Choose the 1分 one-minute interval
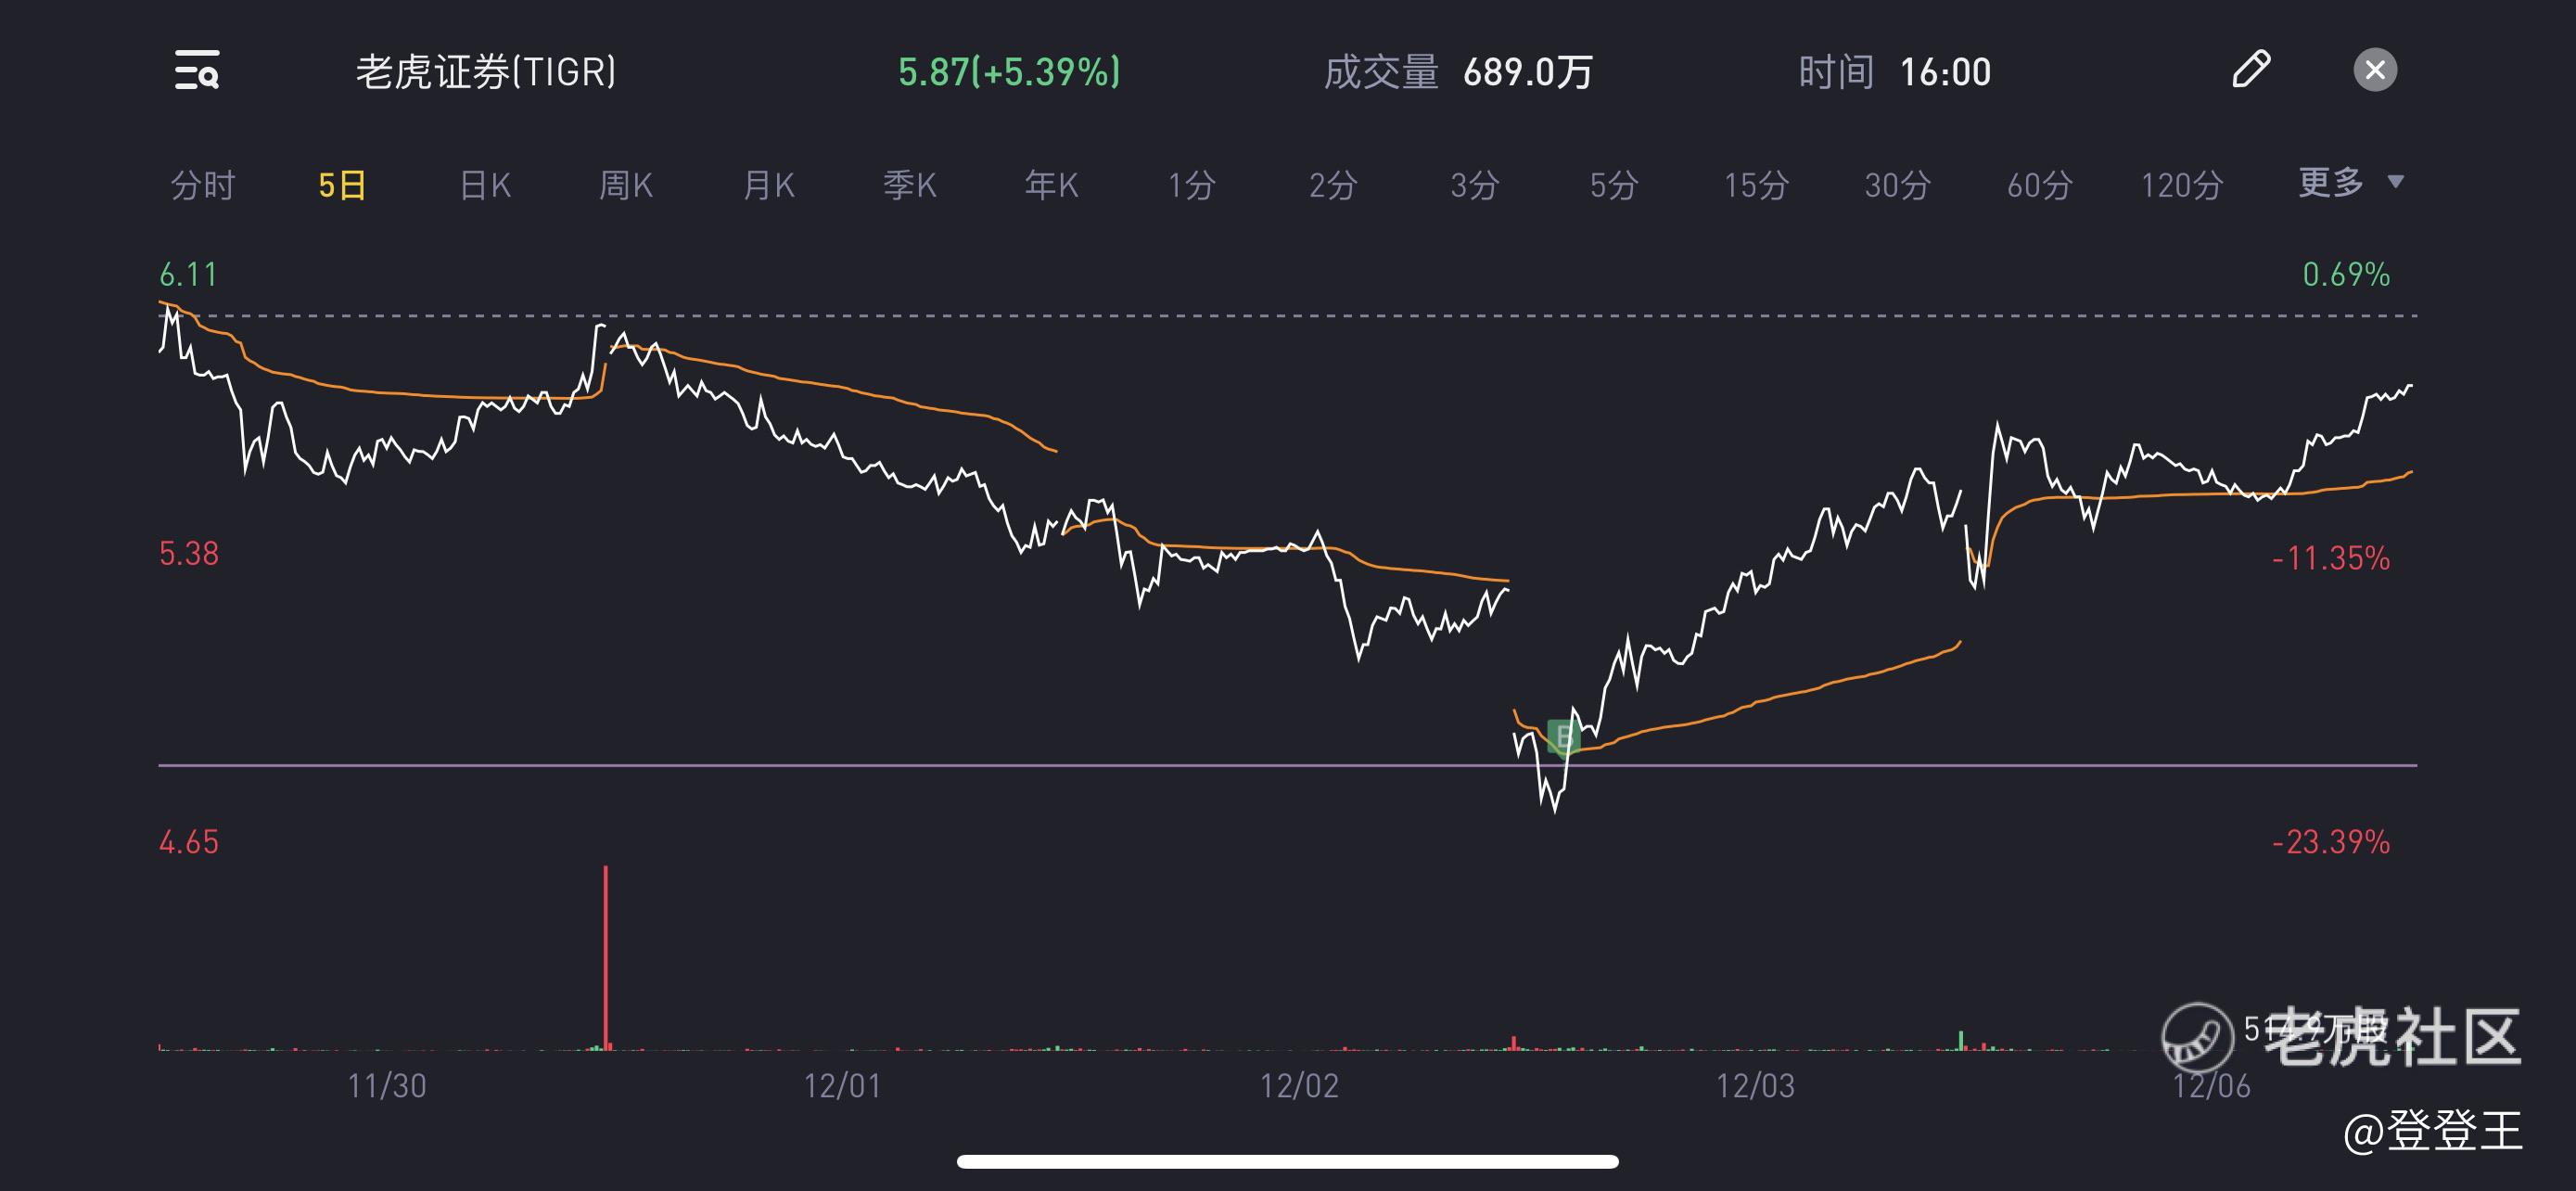Viewport: 2576px width, 1191px height. point(1192,185)
